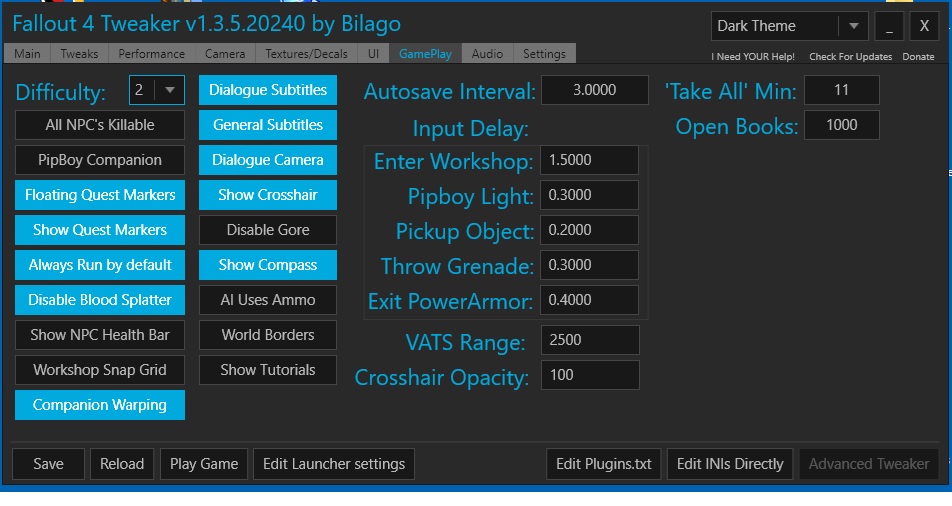
Task: Disable Floating Quest Markers
Action: (x=100, y=195)
